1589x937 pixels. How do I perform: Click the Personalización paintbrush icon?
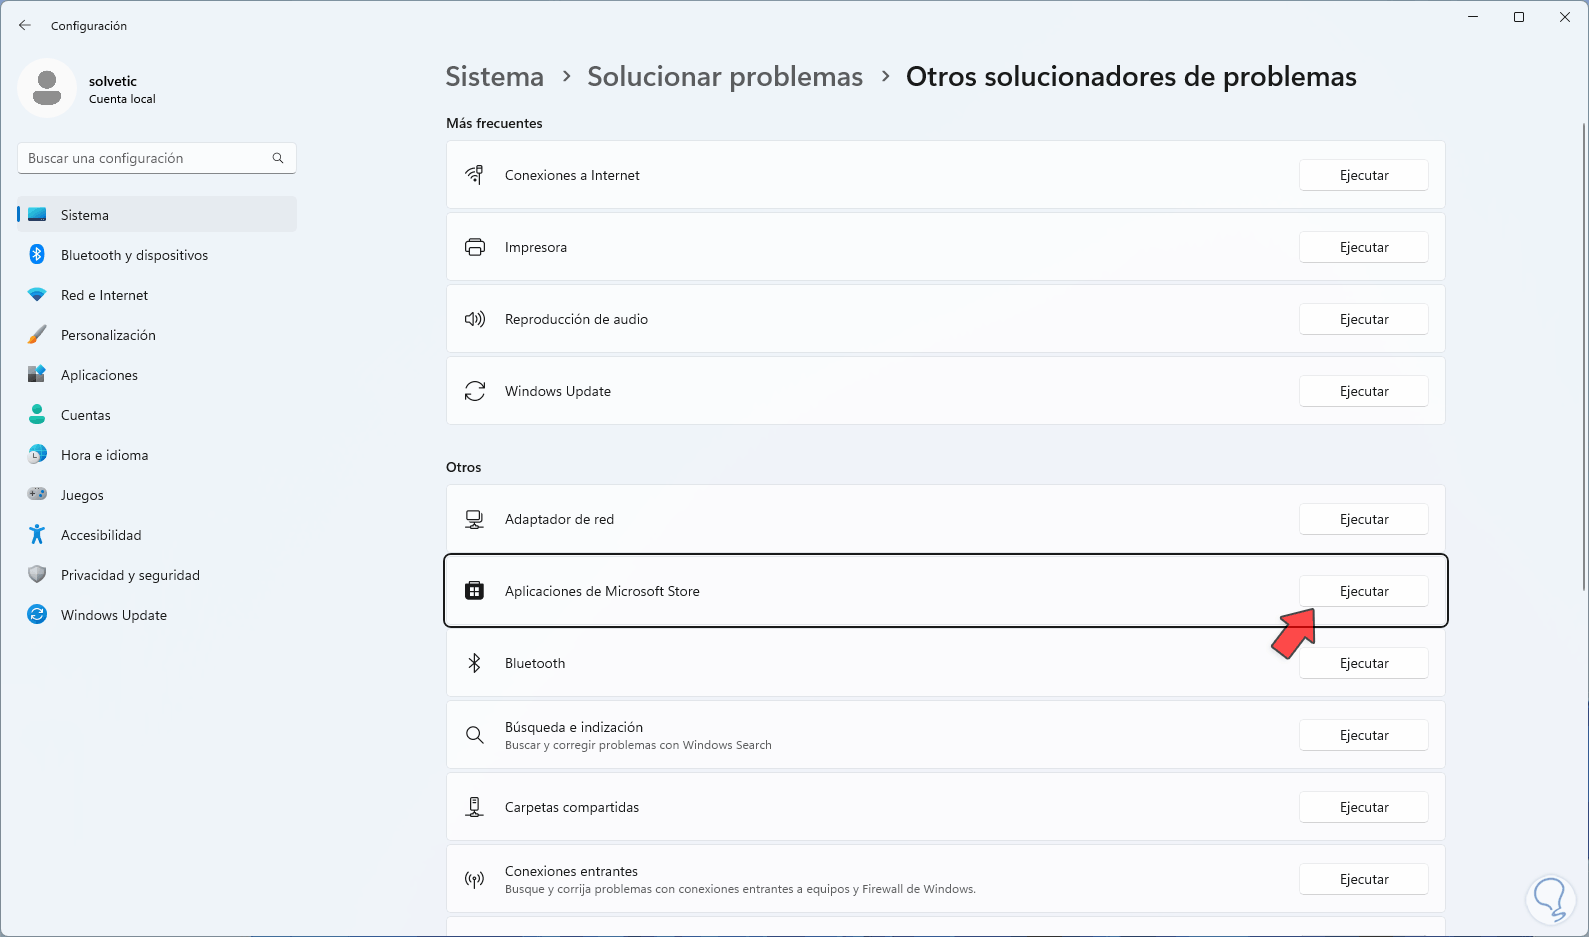[x=37, y=335]
